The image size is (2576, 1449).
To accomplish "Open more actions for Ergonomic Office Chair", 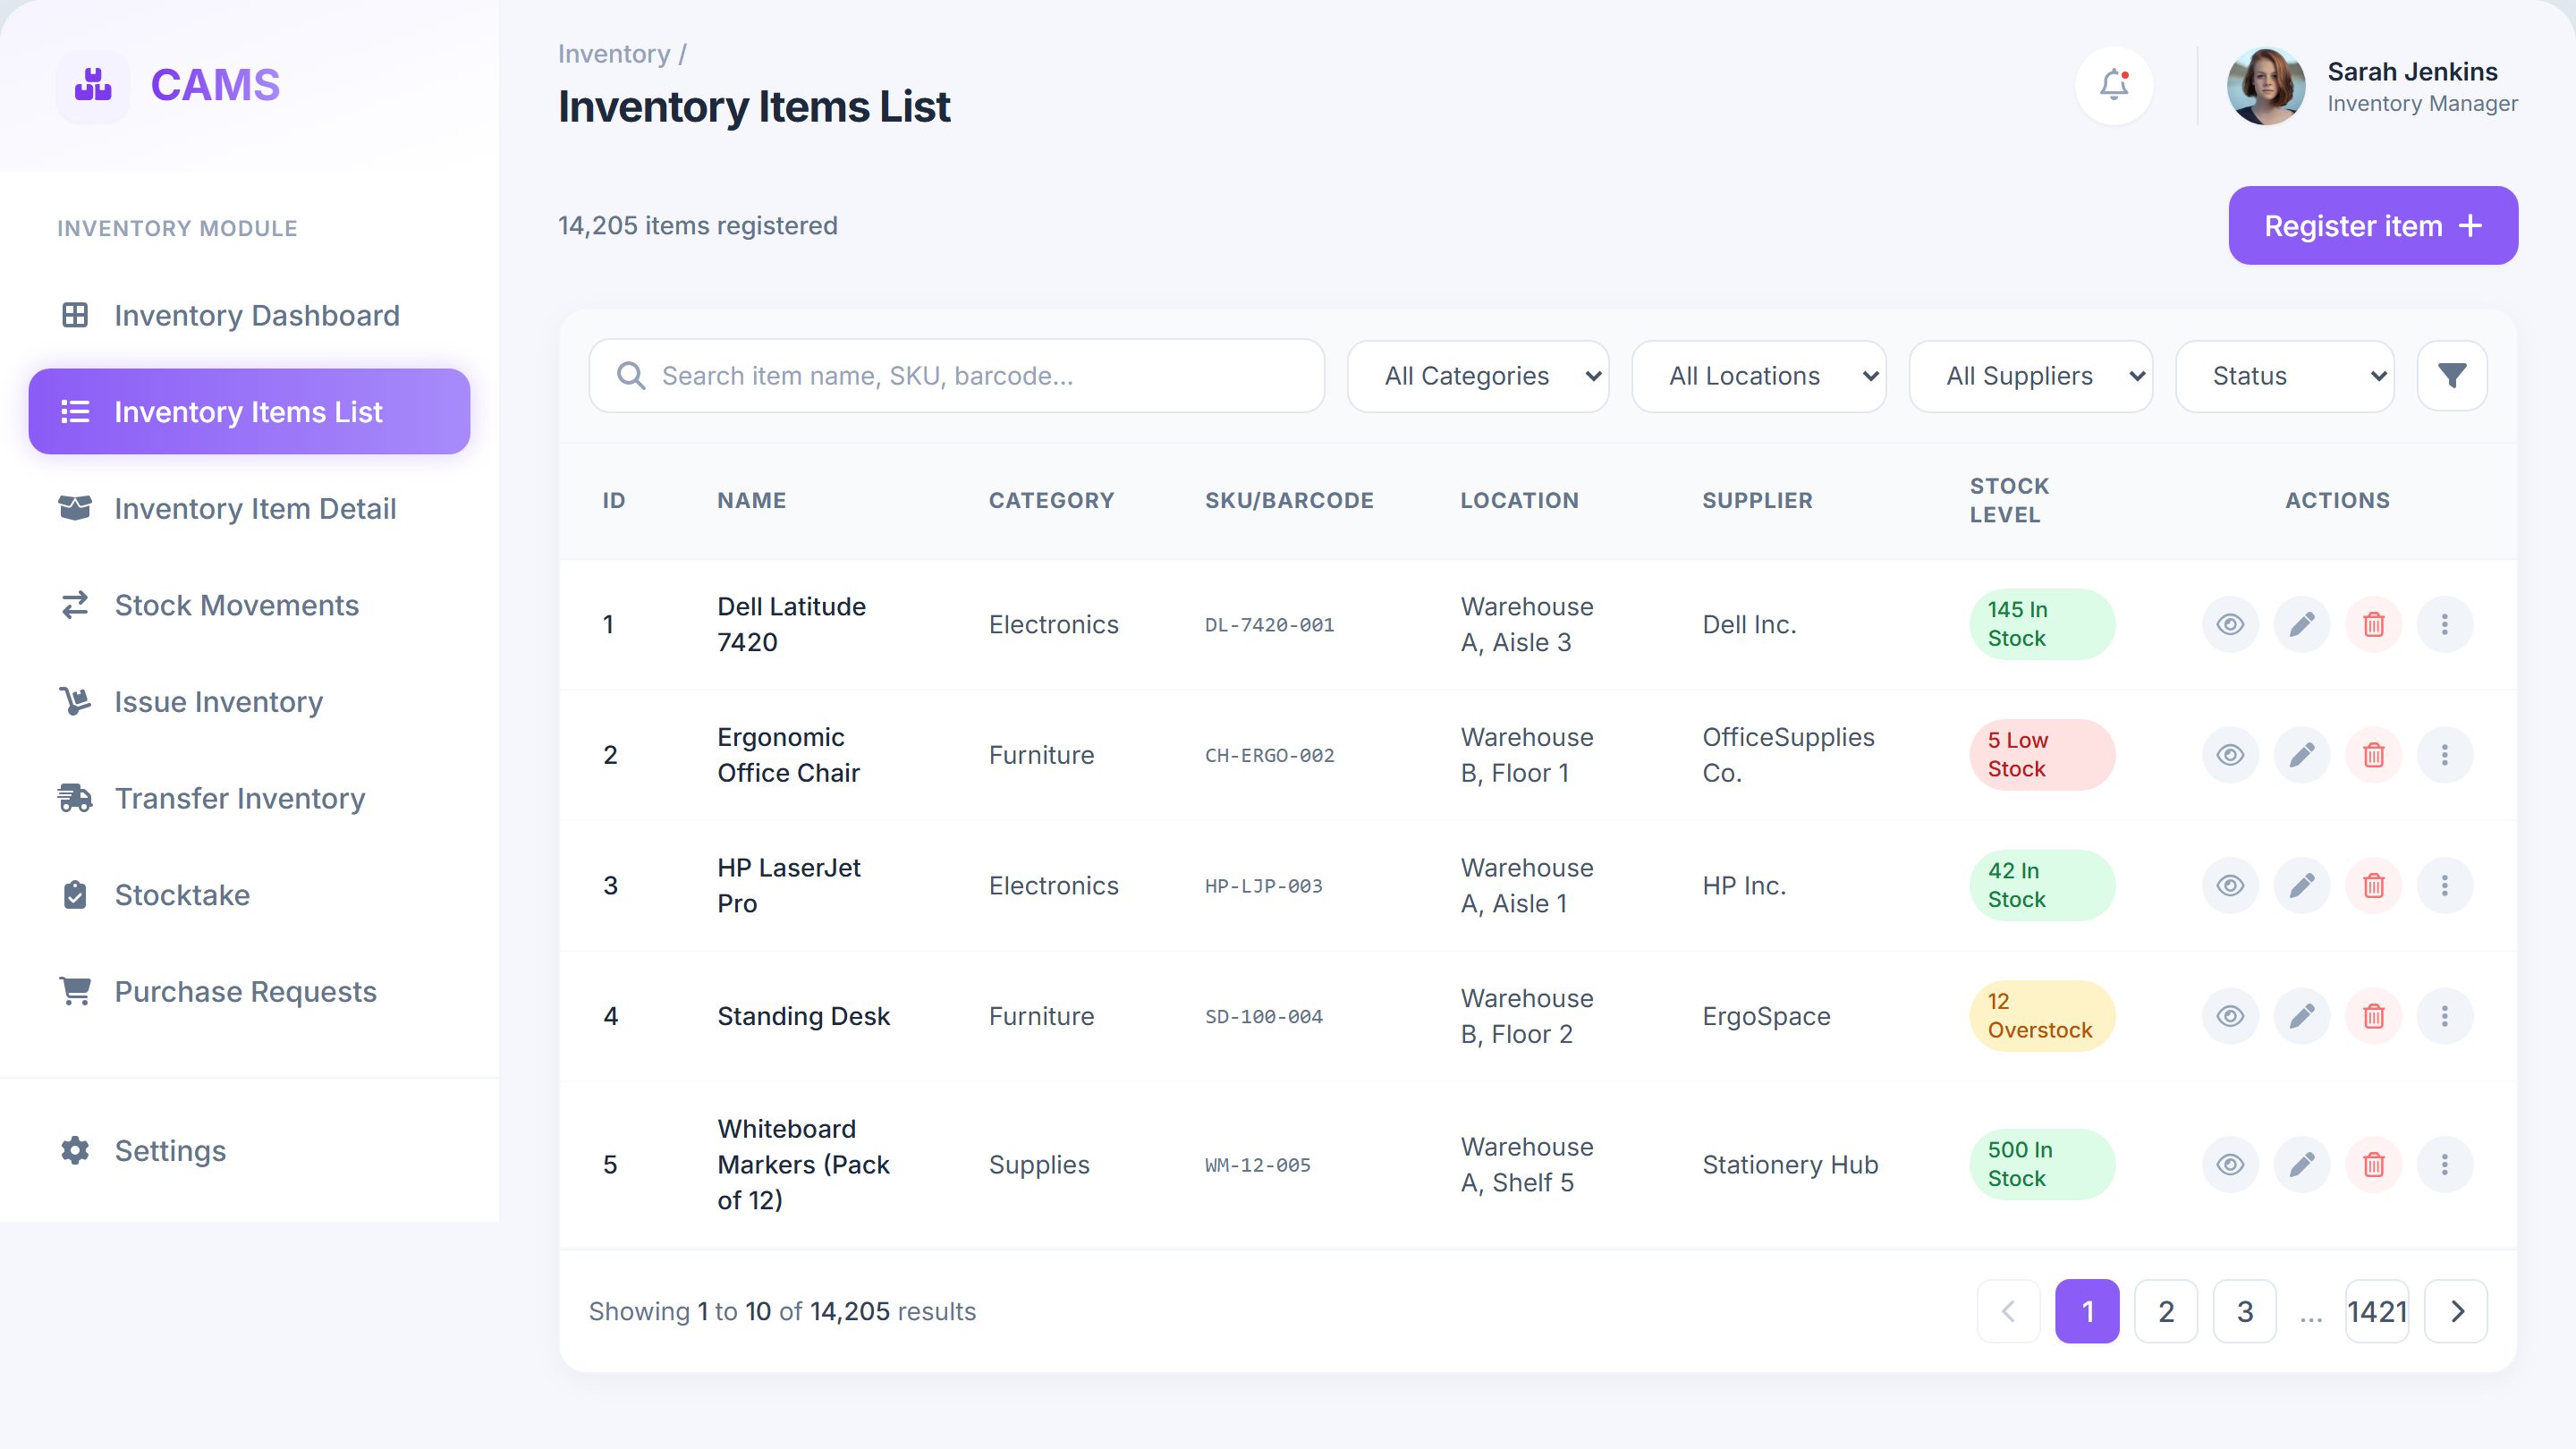I will pyautogui.click(x=2445, y=755).
